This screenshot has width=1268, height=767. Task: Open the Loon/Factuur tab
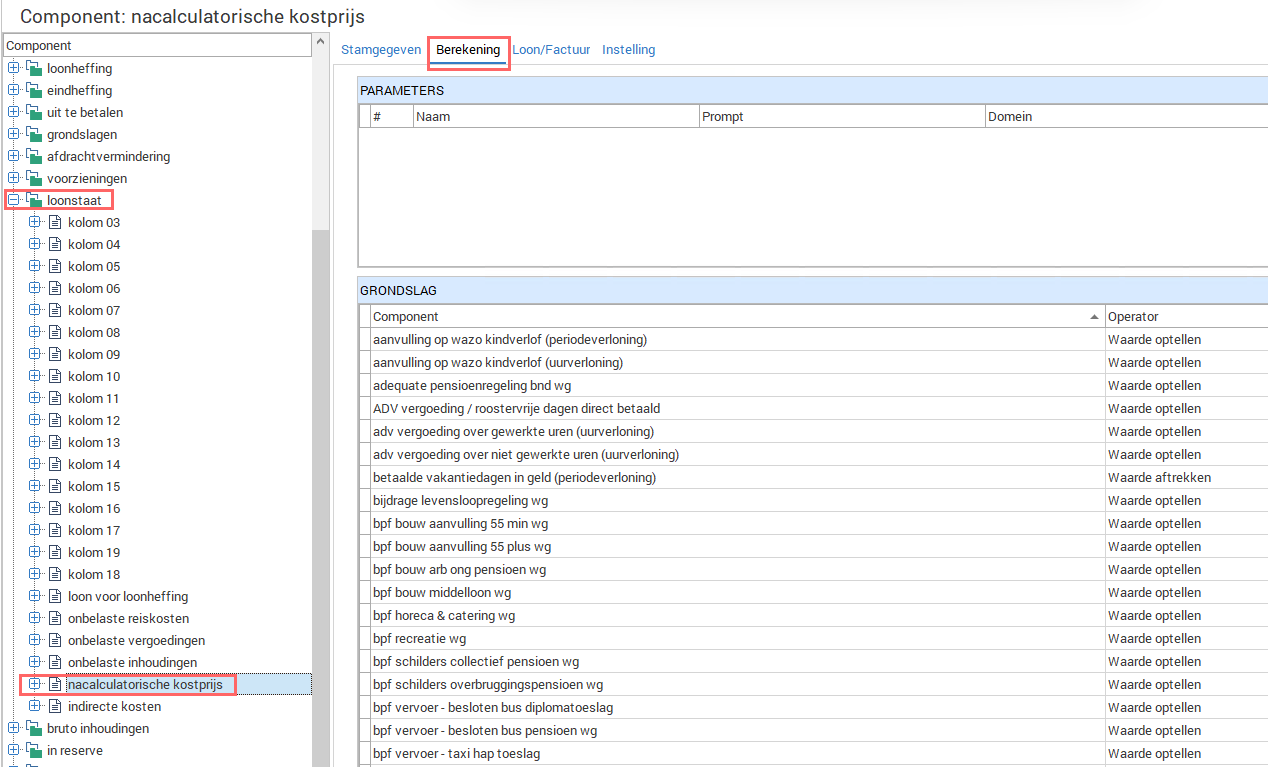pos(551,50)
